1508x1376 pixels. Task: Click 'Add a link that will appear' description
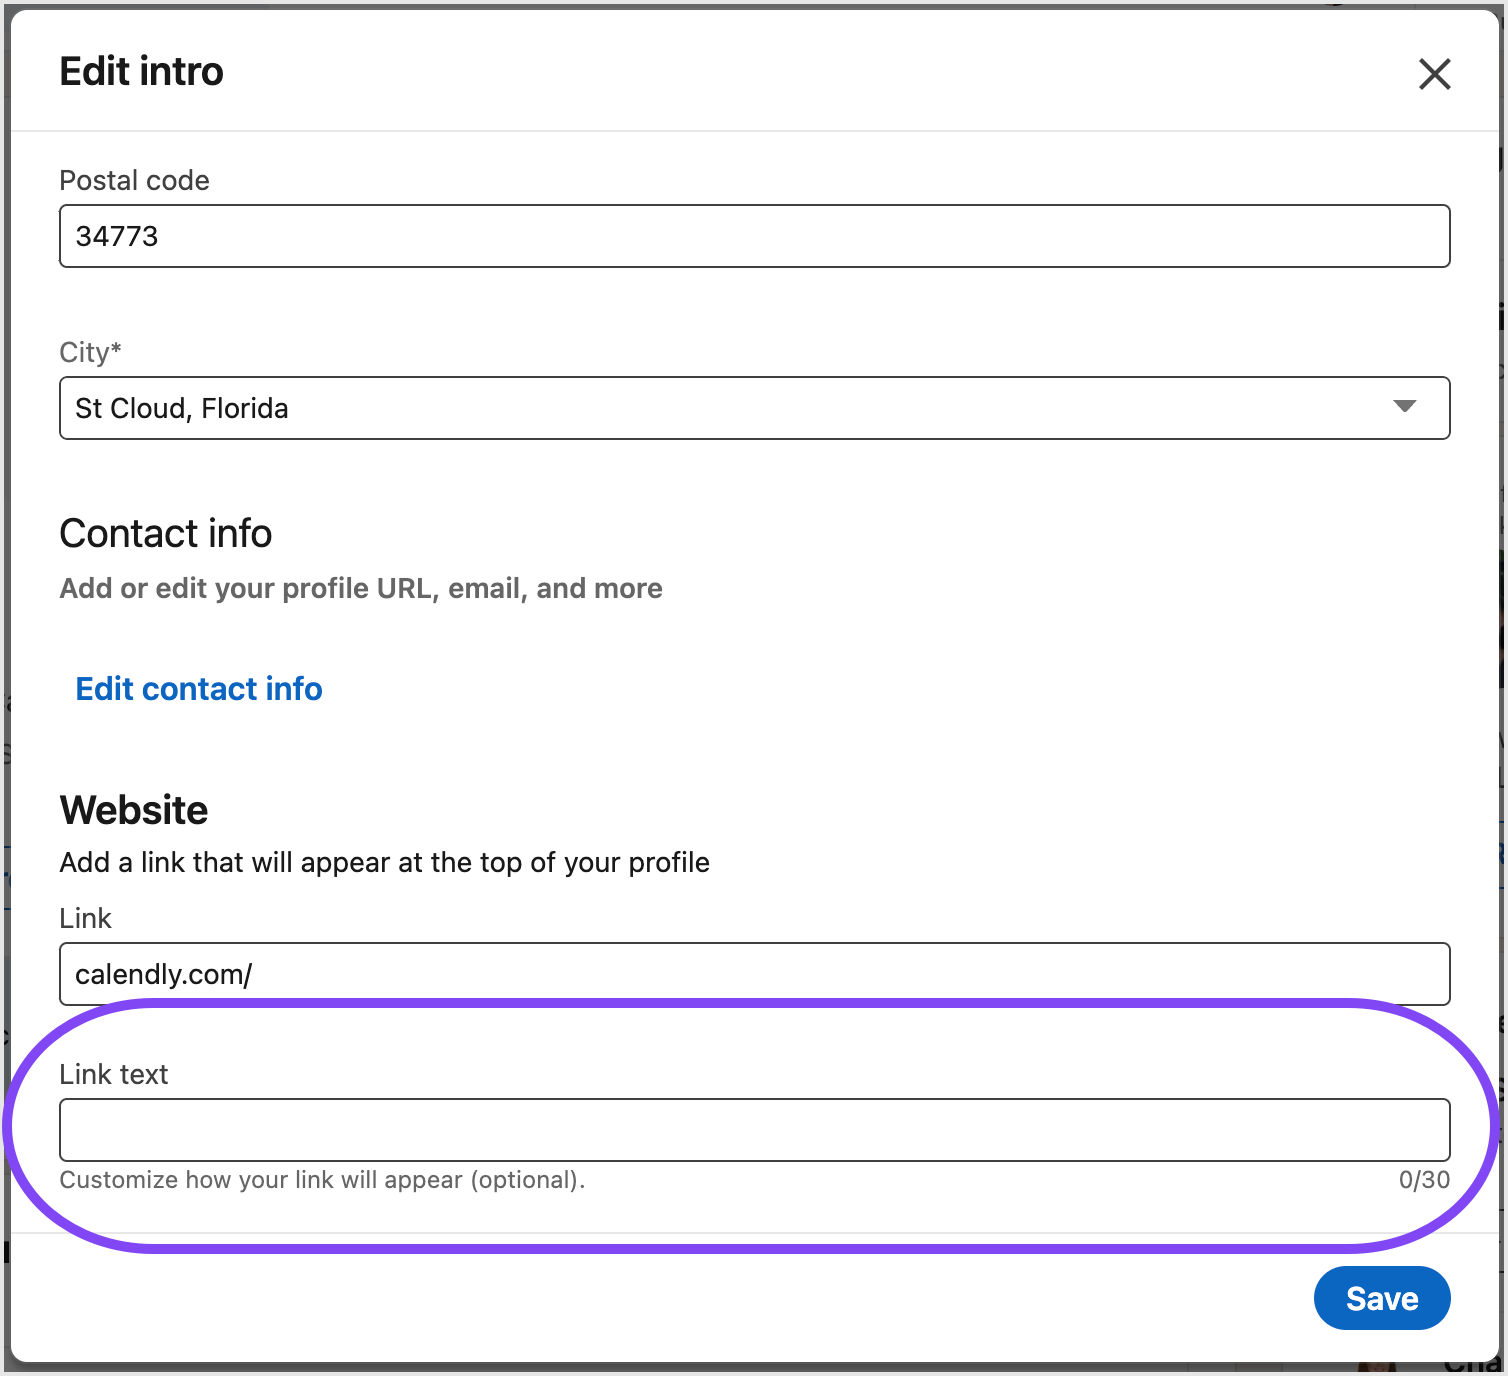click(x=384, y=862)
